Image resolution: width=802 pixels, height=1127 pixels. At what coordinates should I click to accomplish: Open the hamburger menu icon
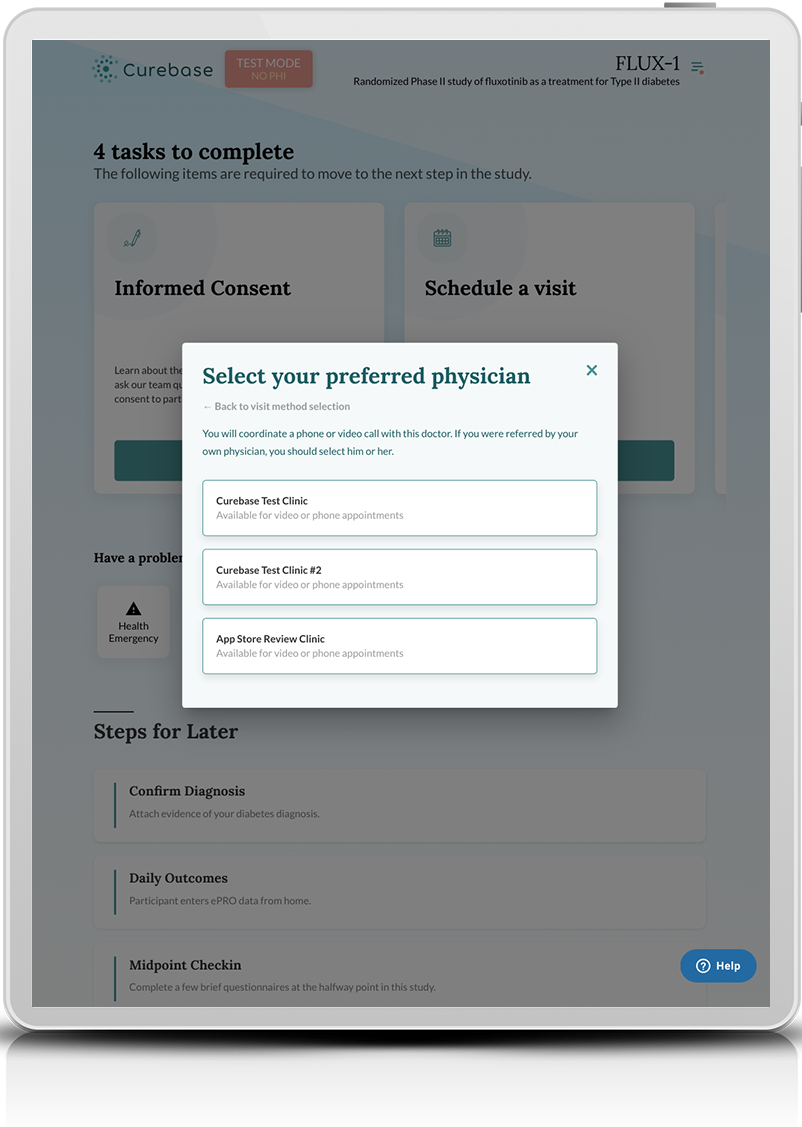point(698,68)
